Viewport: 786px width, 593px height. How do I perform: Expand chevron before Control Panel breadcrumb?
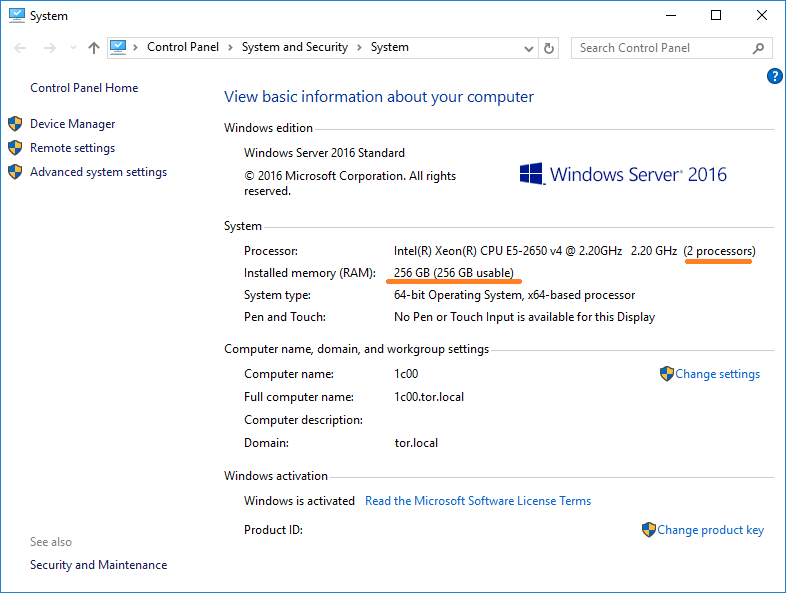pos(135,48)
